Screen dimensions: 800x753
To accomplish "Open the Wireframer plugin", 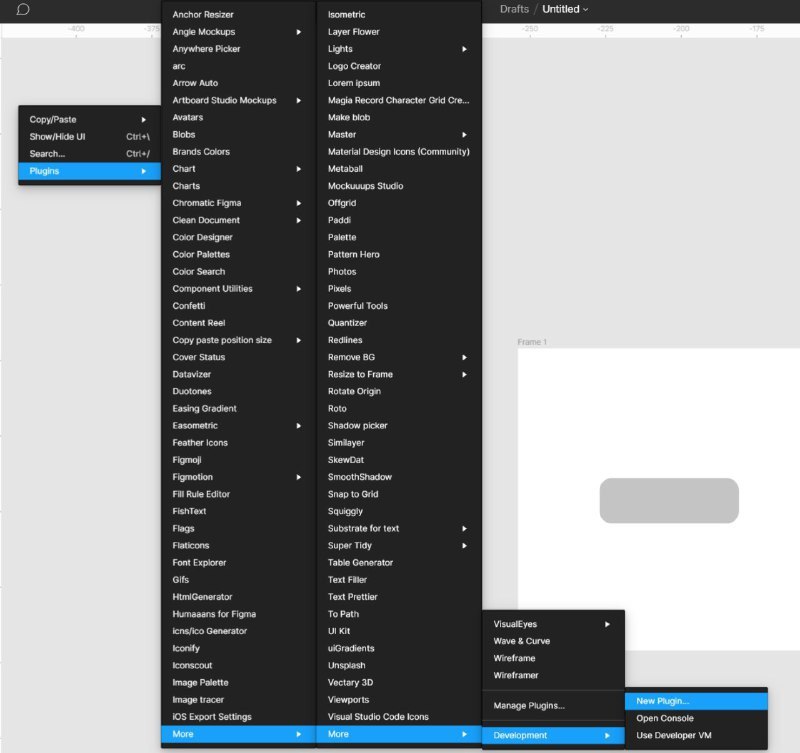I will click(554, 675).
